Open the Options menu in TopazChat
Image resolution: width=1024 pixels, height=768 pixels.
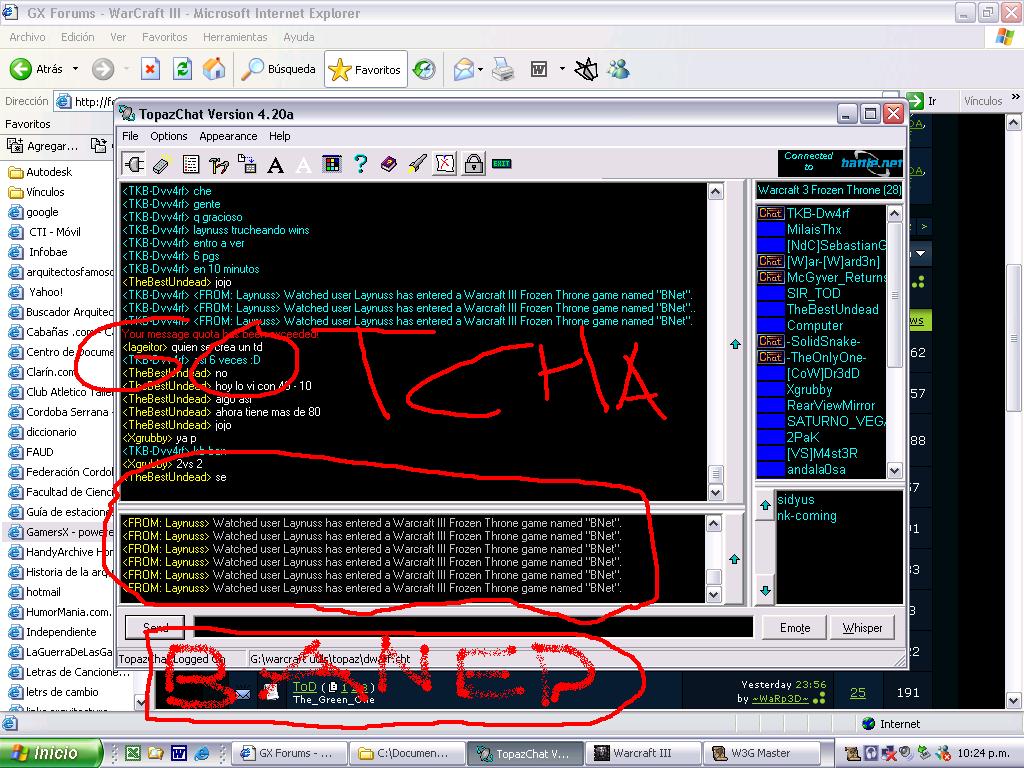tap(168, 136)
